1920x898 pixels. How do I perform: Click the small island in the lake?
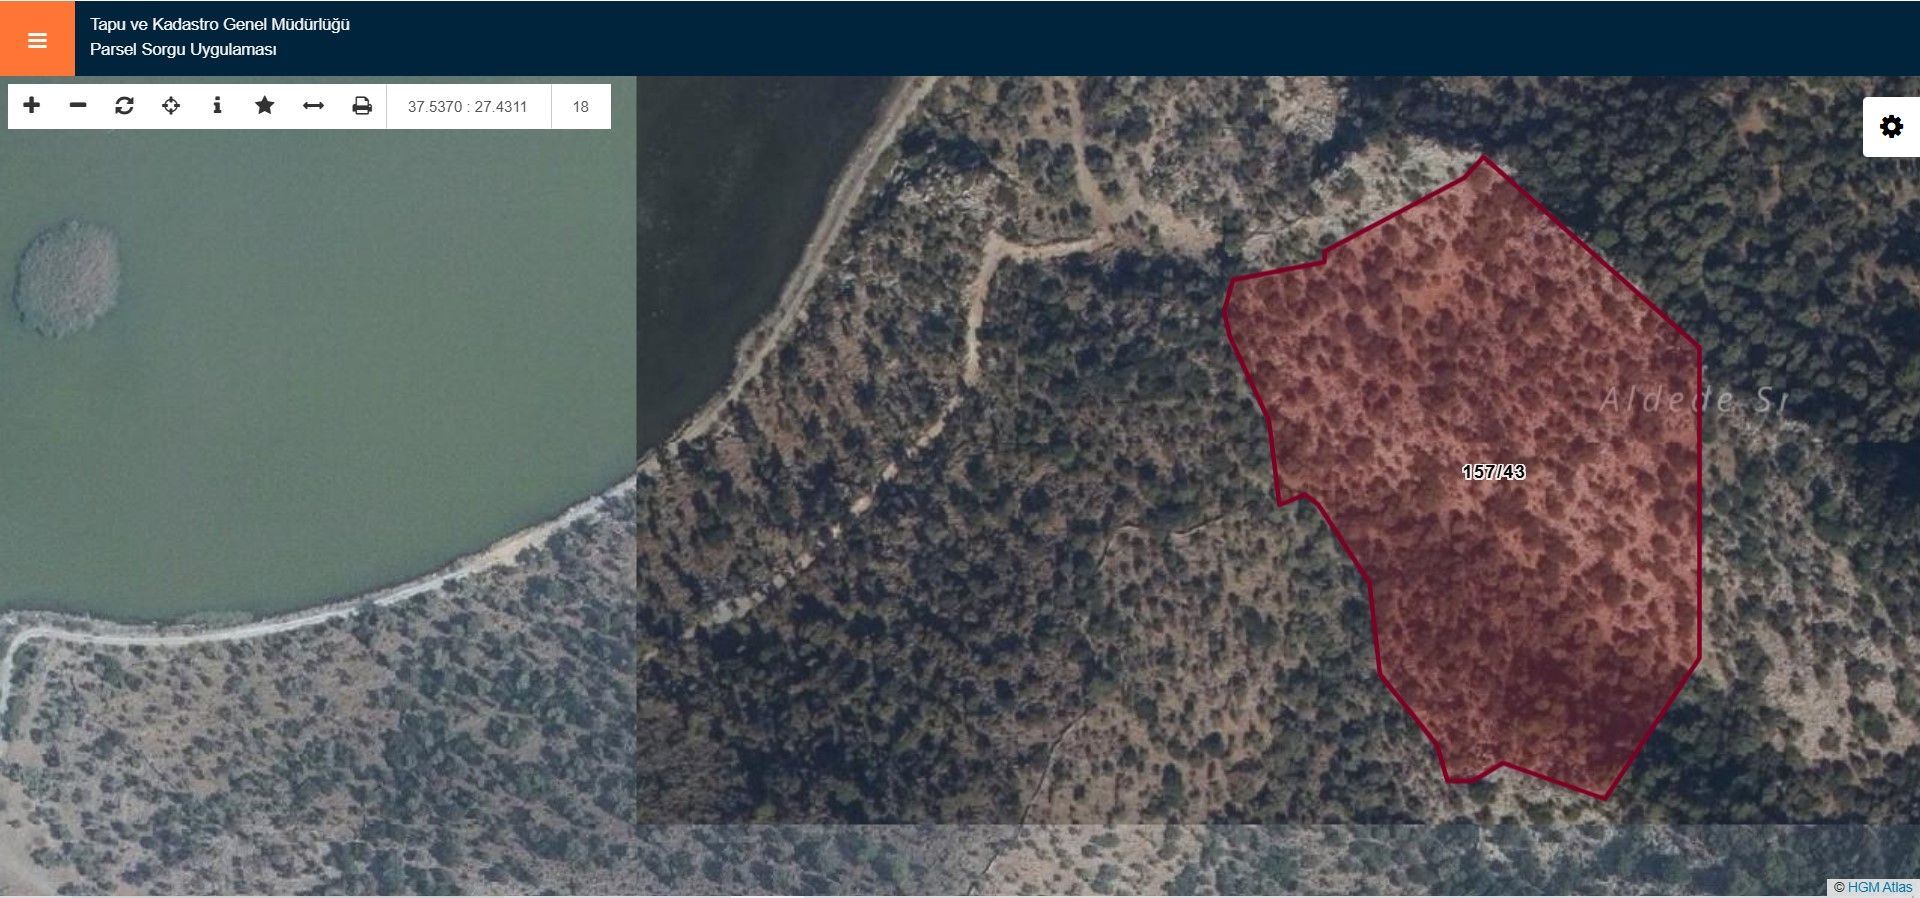67,278
